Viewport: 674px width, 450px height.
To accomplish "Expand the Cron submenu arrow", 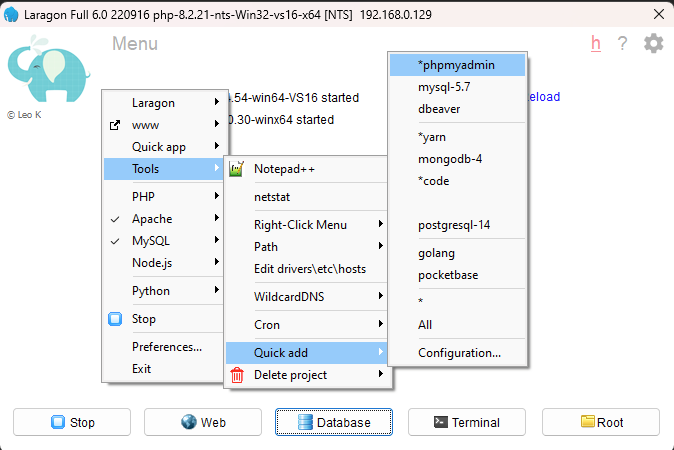I will coord(380,324).
